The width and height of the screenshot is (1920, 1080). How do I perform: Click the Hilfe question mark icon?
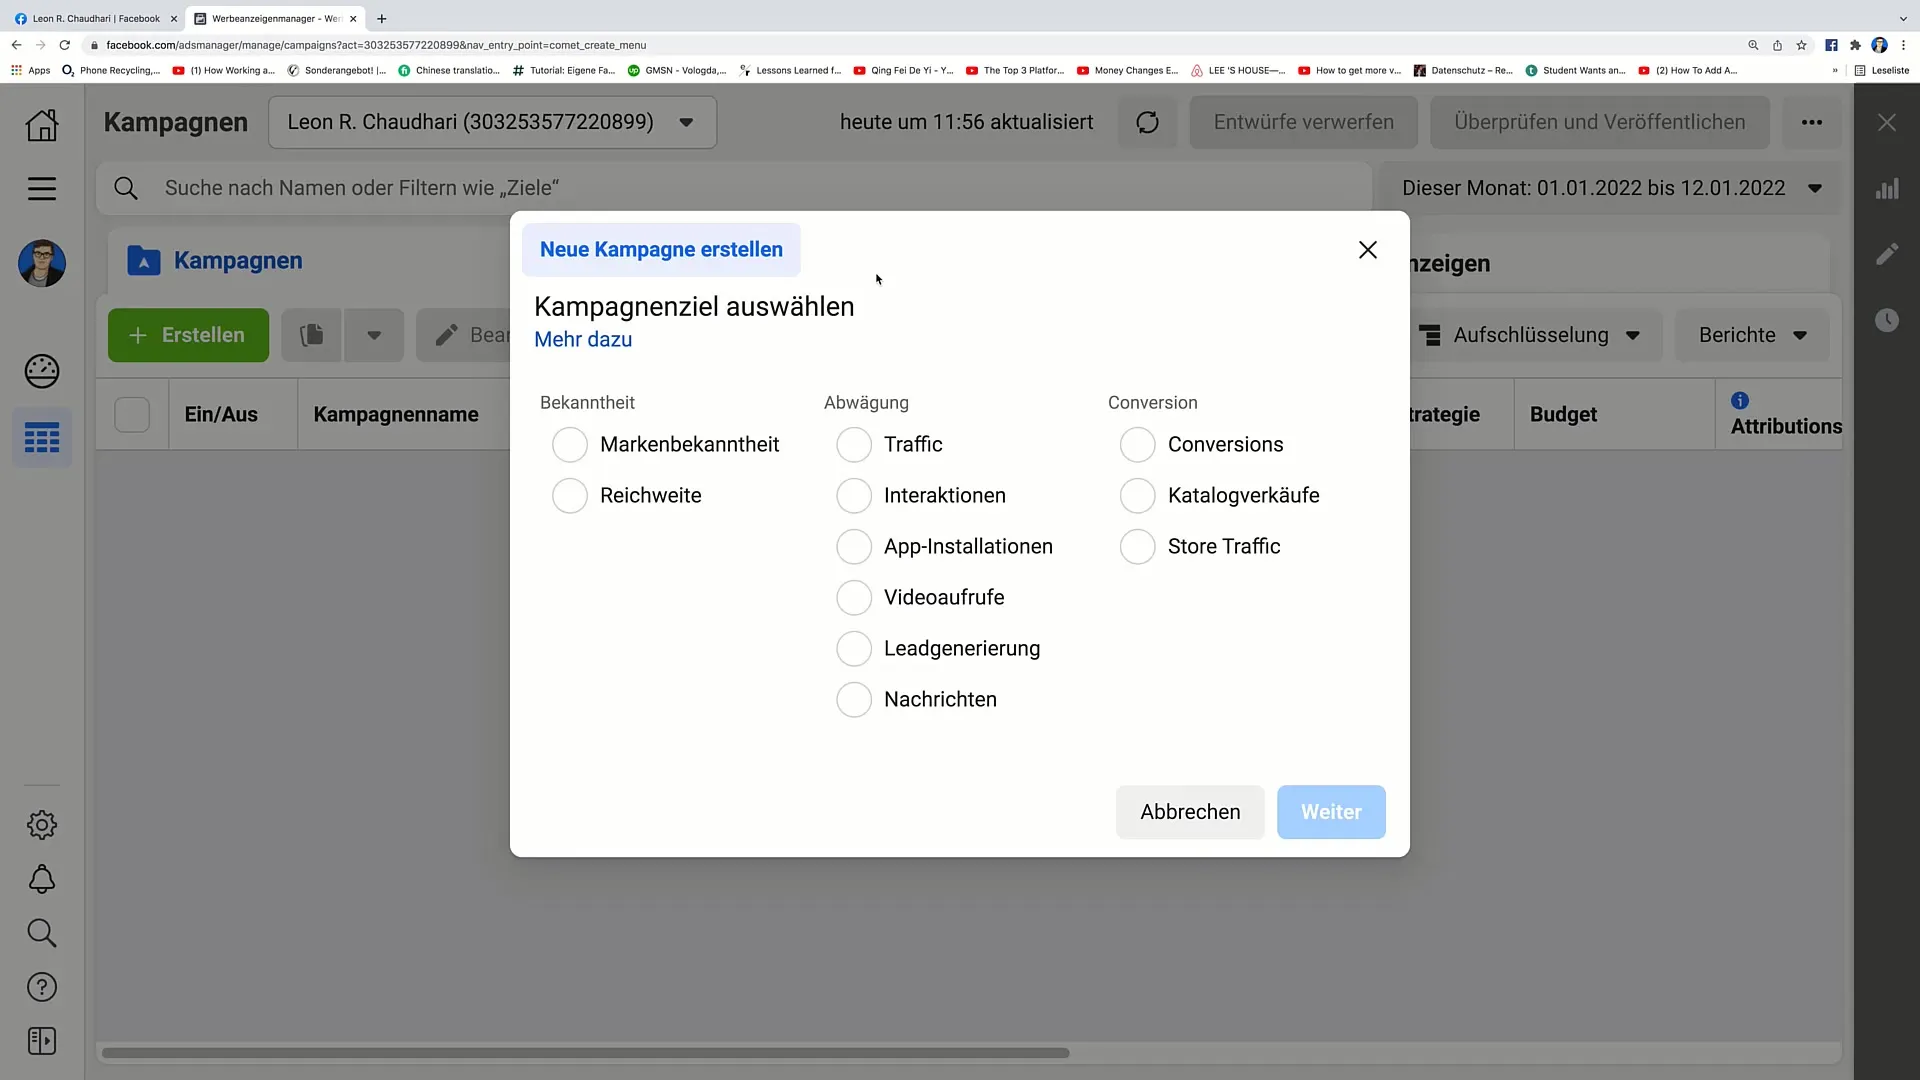point(41,986)
